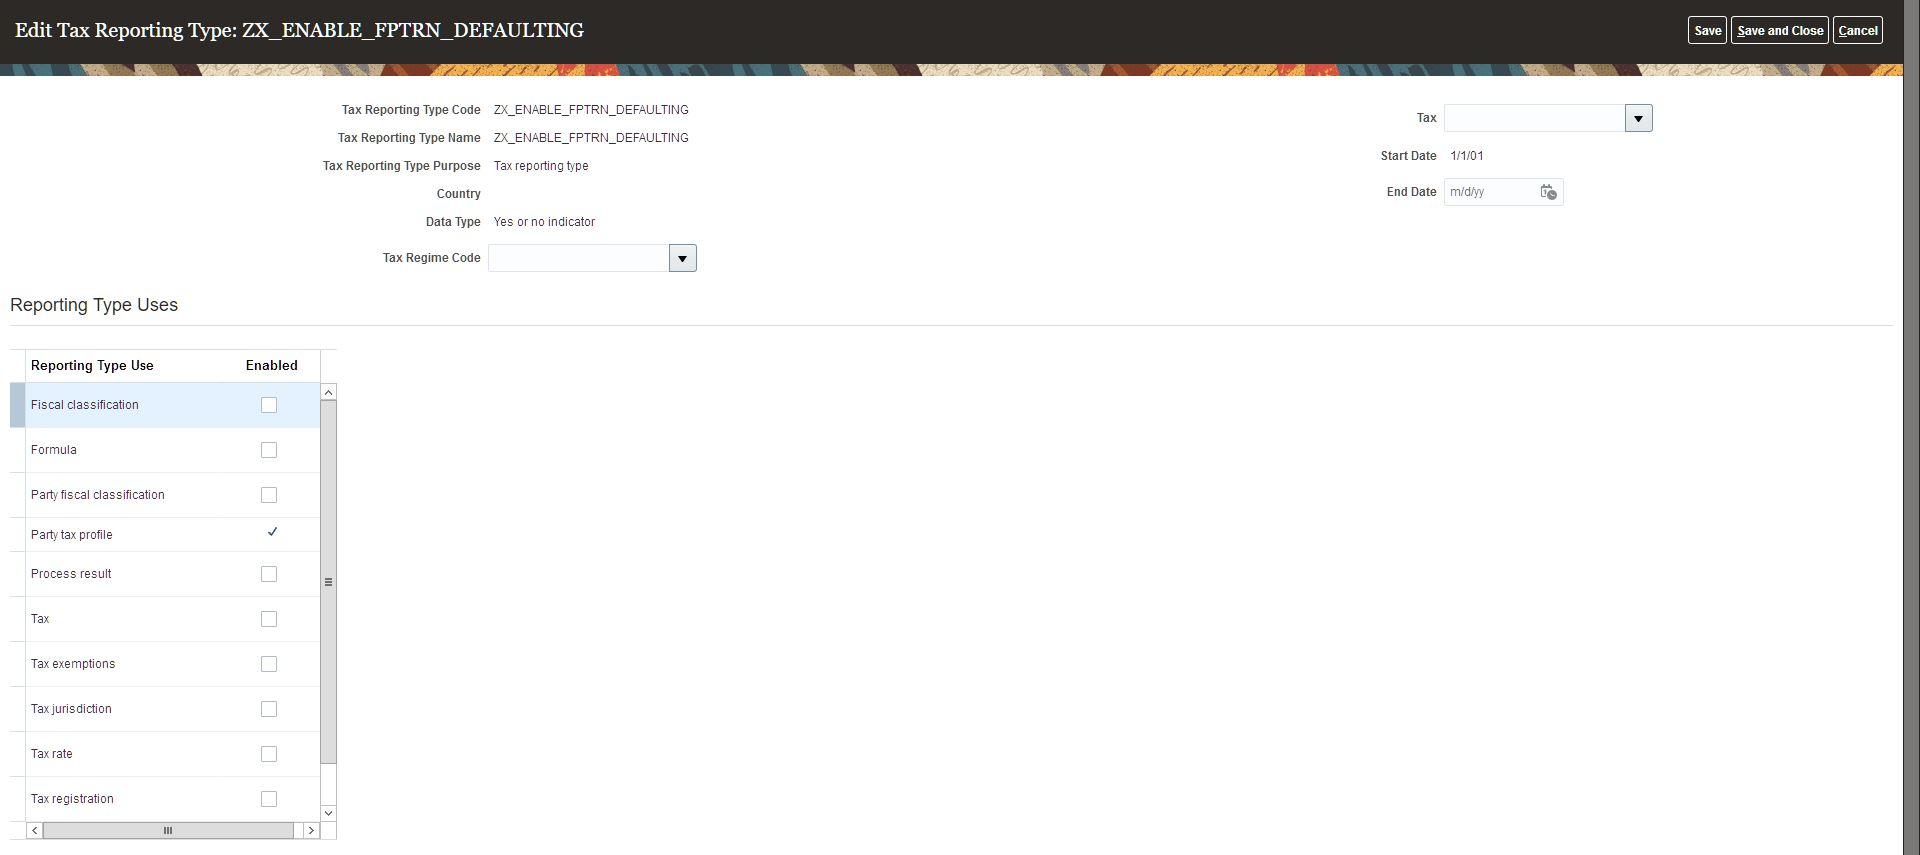Toggle the Party tax profile checkmark
This screenshot has width=1920, height=855.
coord(272,532)
